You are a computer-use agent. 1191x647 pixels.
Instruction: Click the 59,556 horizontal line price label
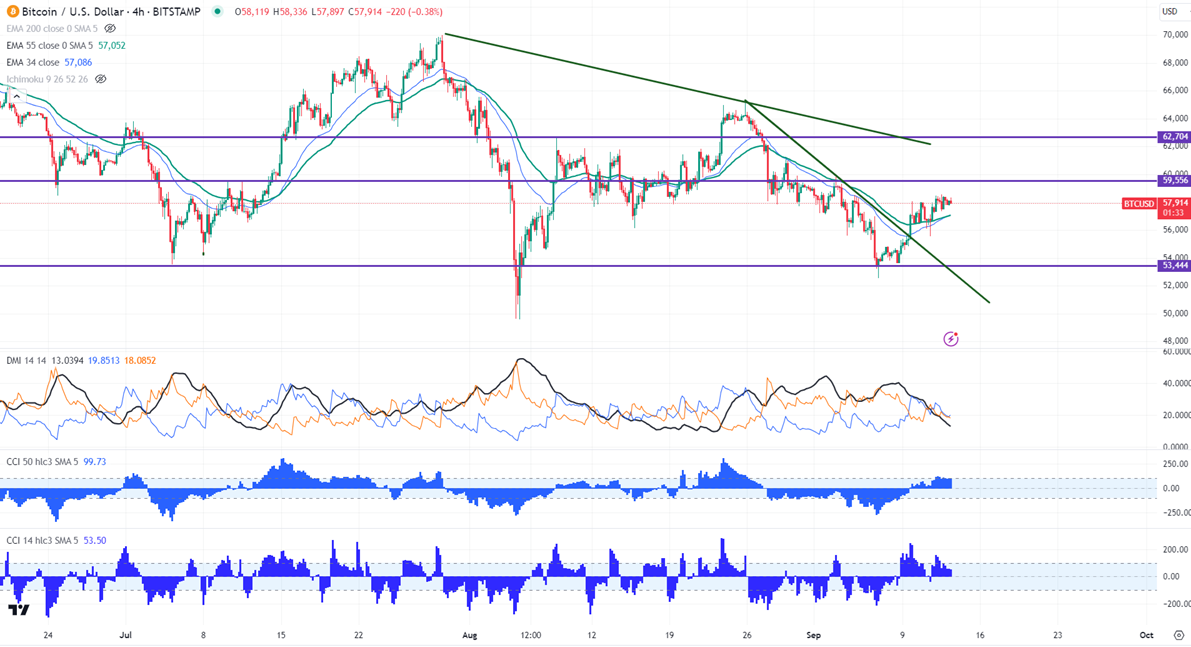point(1174,180)
